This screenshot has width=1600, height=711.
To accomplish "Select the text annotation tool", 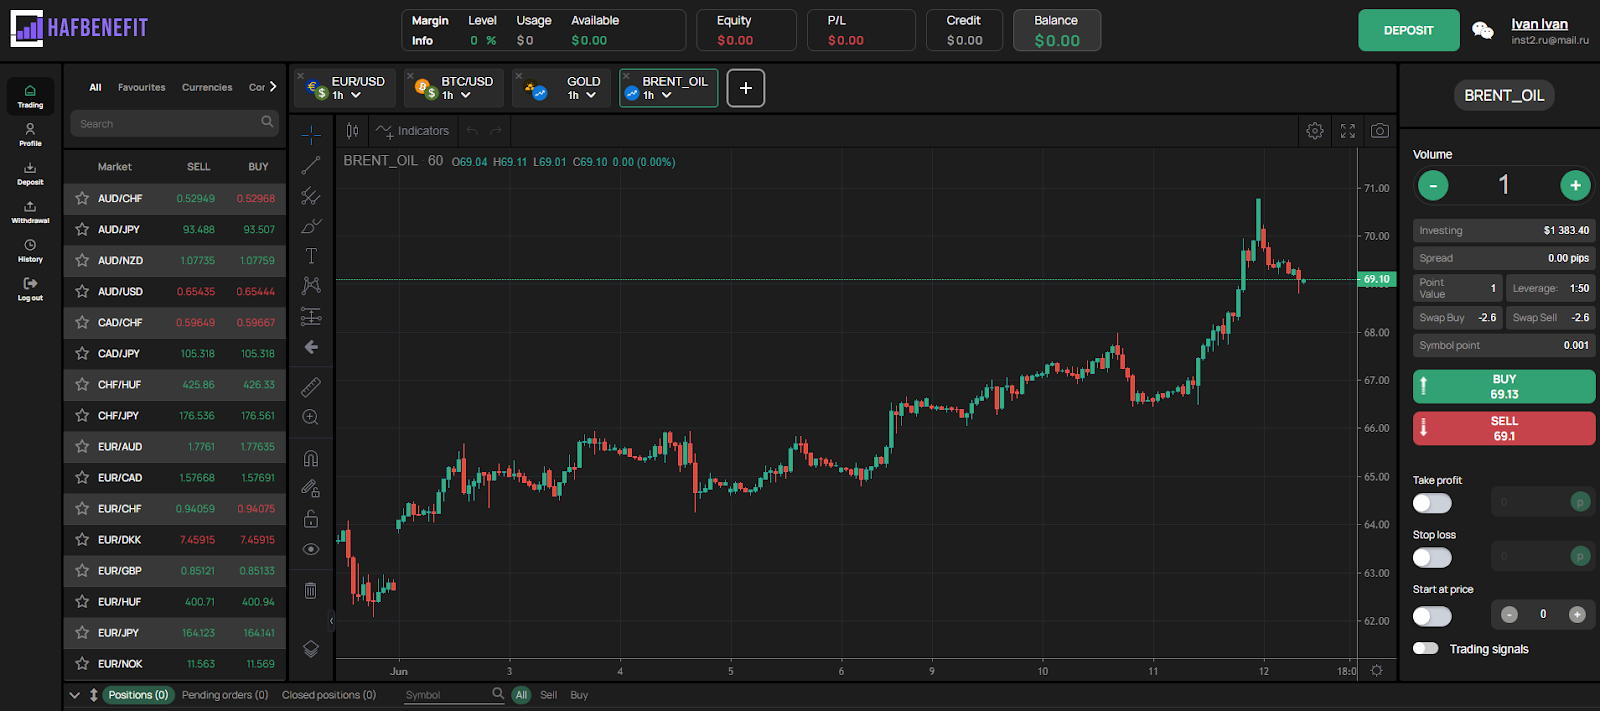I will pos(311,256).
